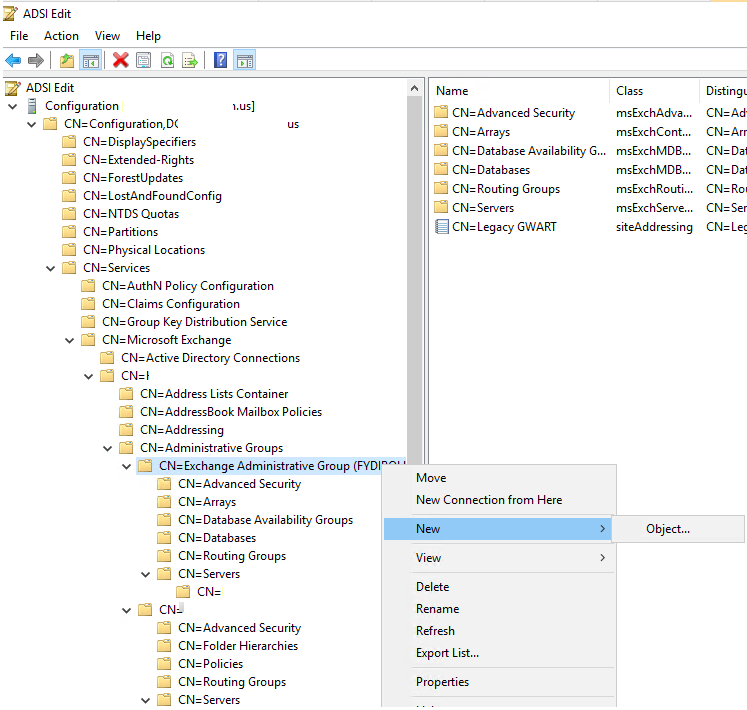This screenshot has height=710, width=747.
Task: Click the Forward arrow toolbar icon
Action: pyautogui.click(x=36, y=61)
